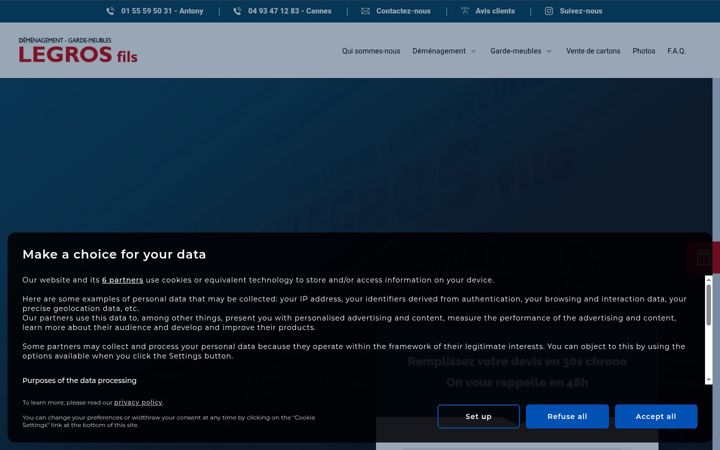Click the icon beside Avis clients

465,11
